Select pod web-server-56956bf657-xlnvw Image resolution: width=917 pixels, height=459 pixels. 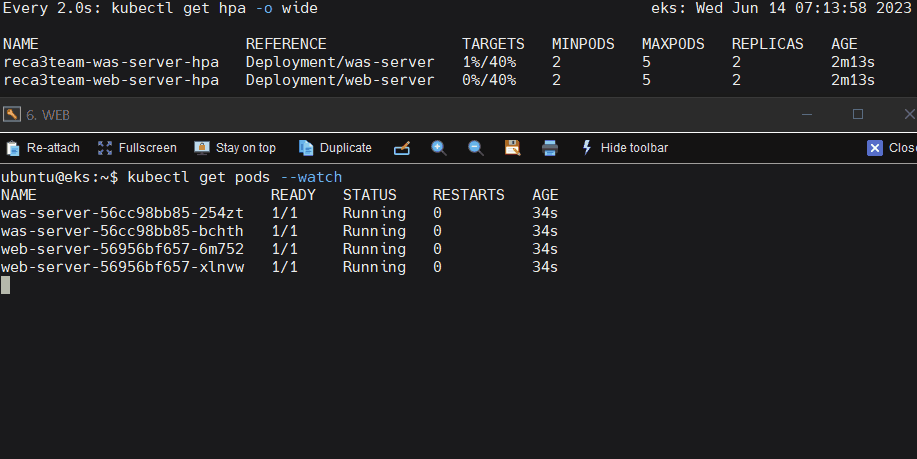pos(122,267)
